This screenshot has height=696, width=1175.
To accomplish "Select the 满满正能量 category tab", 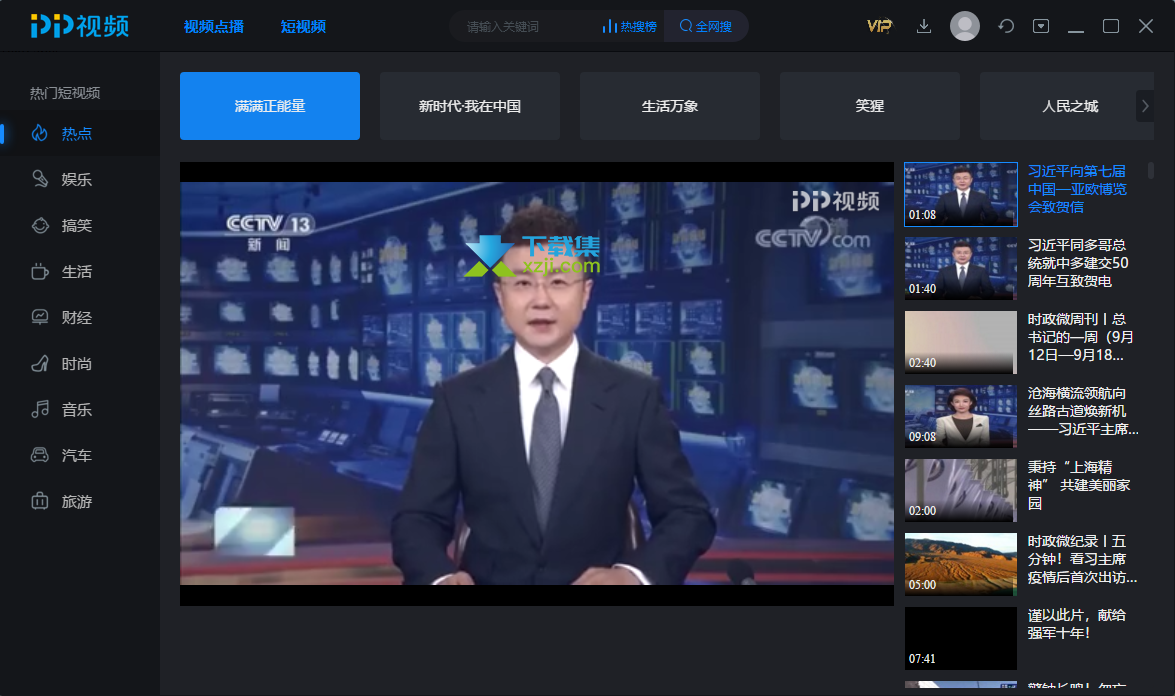I will tap(270, 106).
